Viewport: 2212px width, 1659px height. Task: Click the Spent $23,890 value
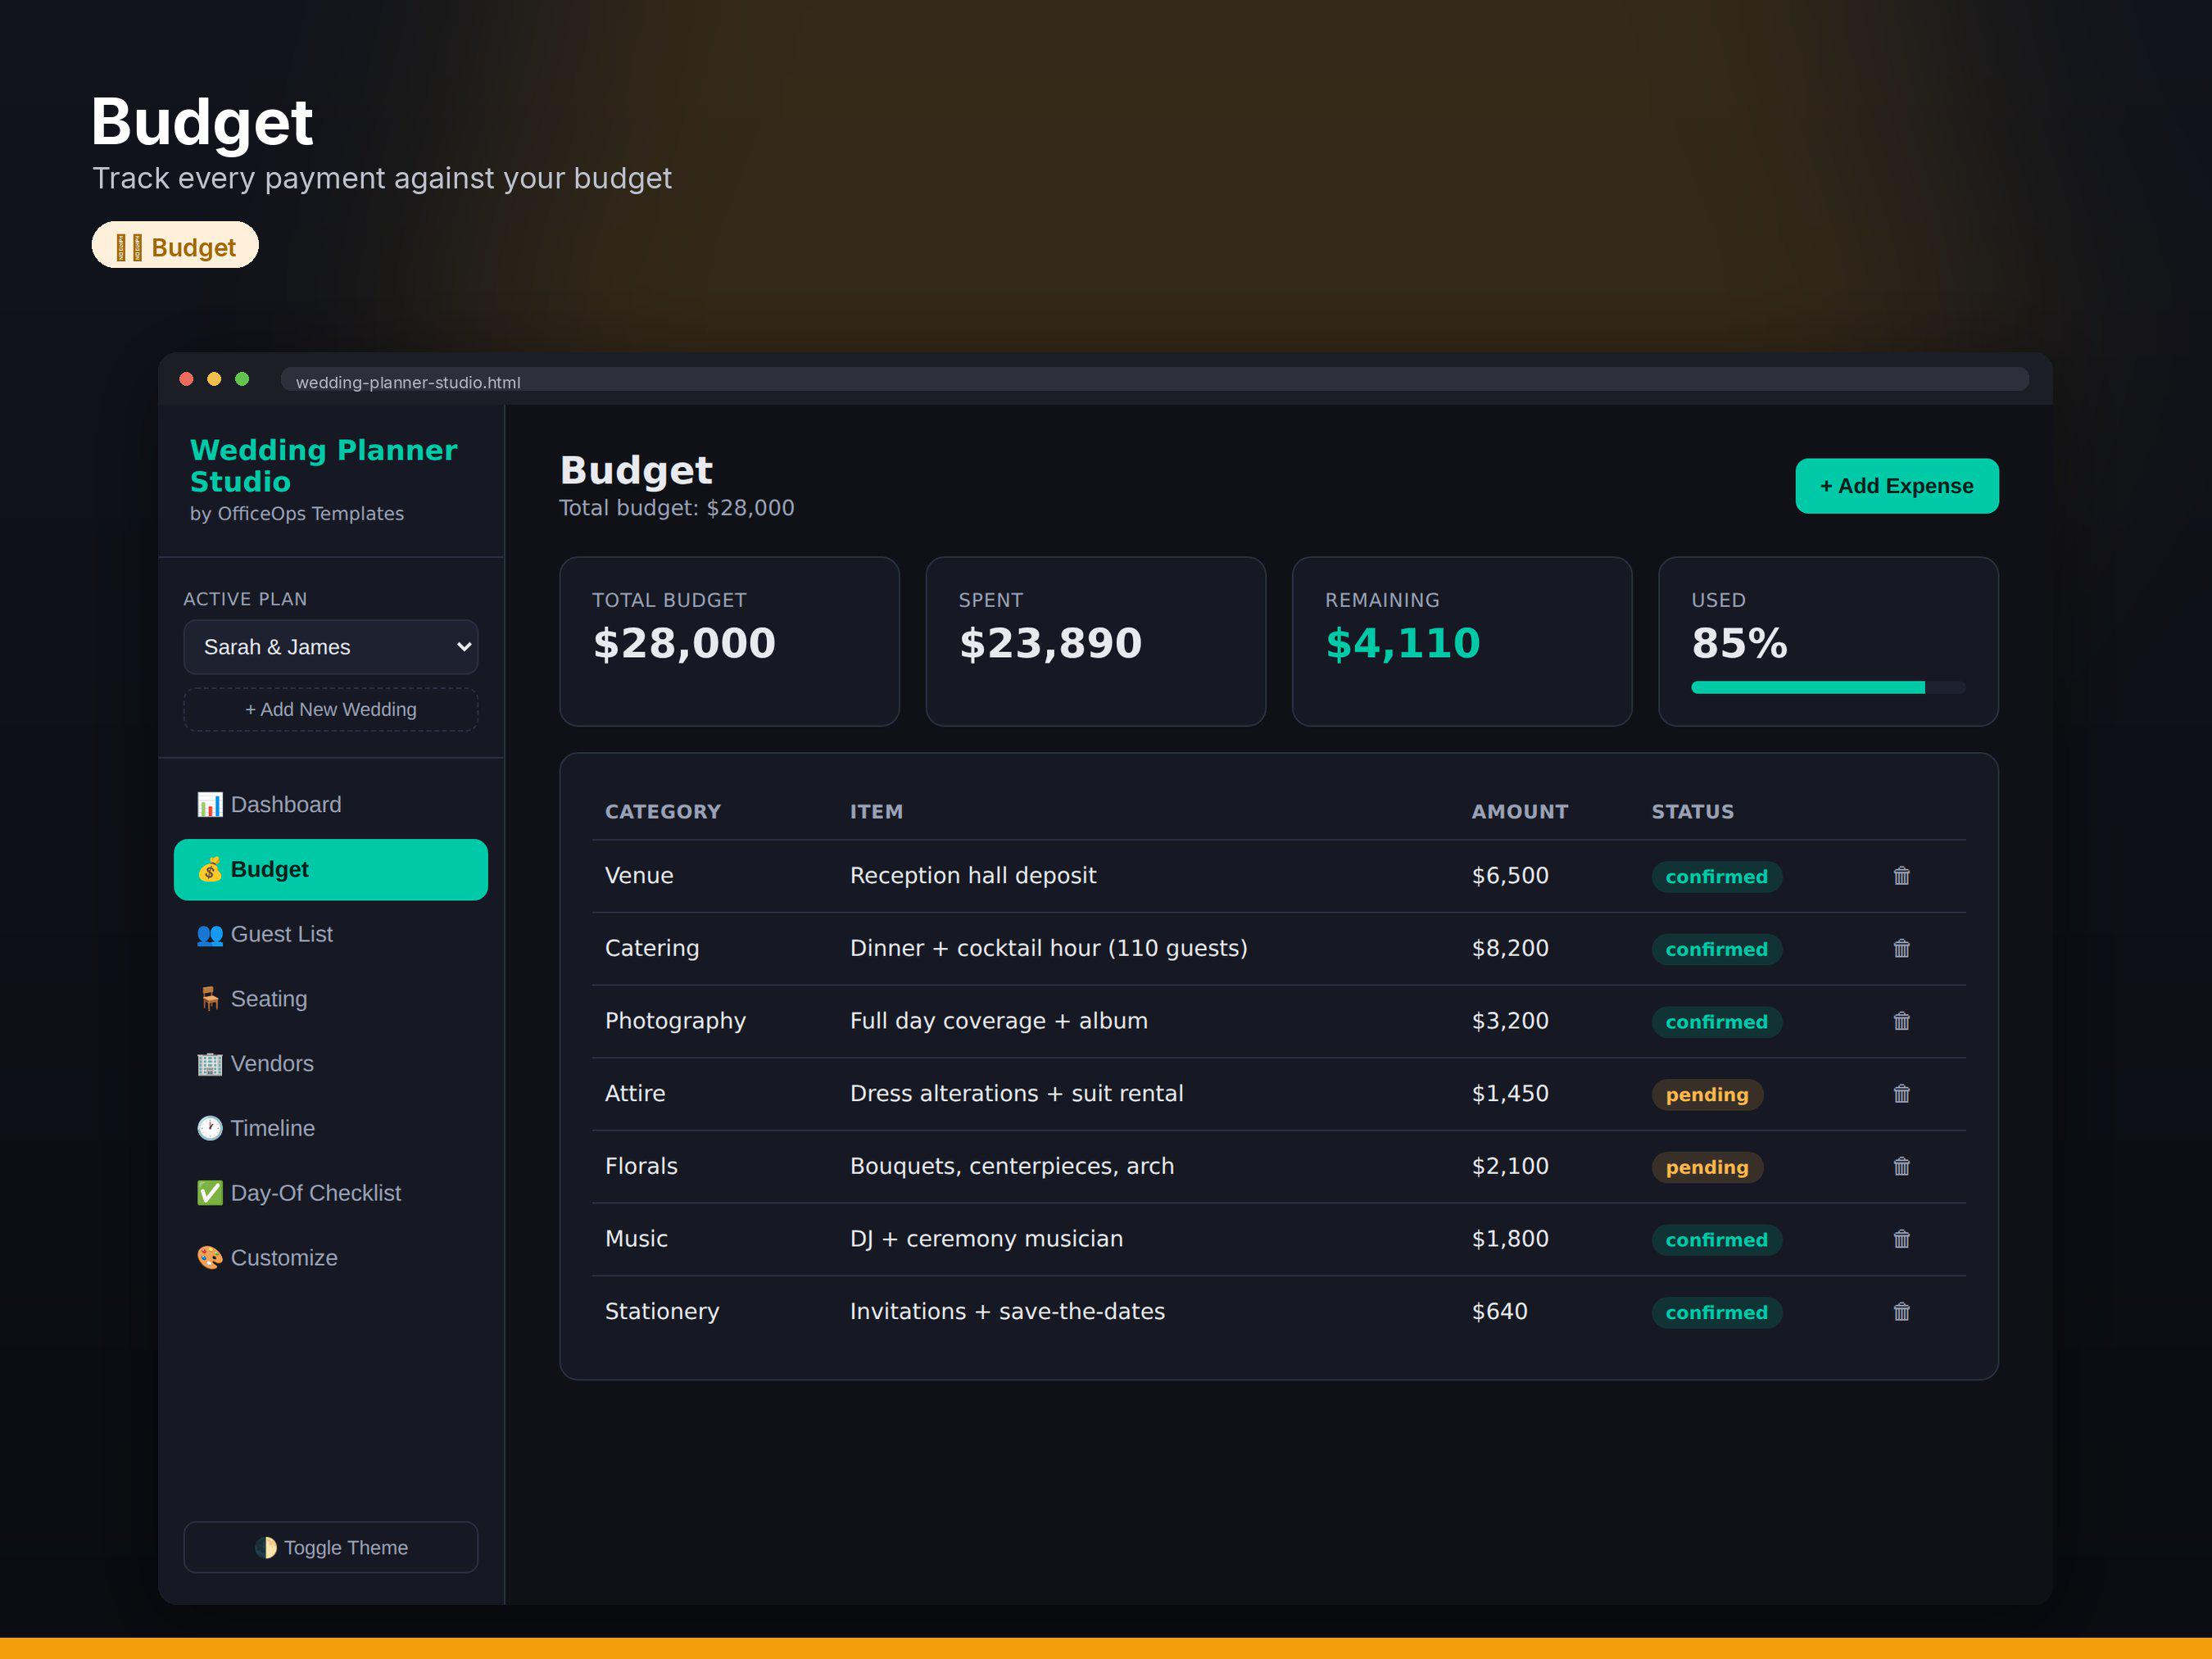tap(1050, 643)
